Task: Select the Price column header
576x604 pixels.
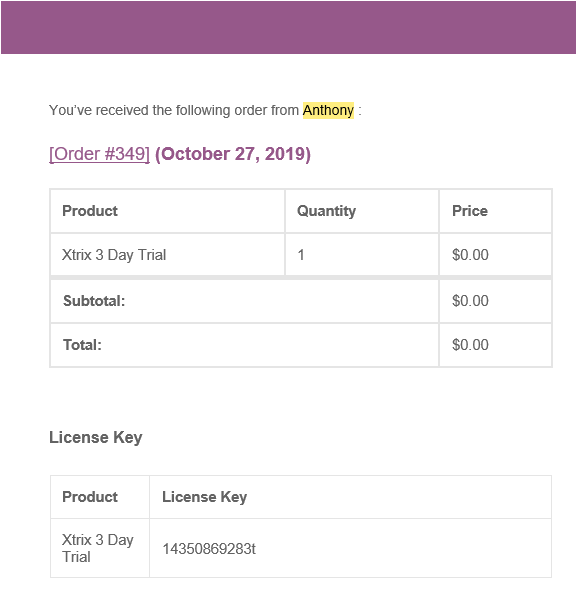Action: click(470, 211)
